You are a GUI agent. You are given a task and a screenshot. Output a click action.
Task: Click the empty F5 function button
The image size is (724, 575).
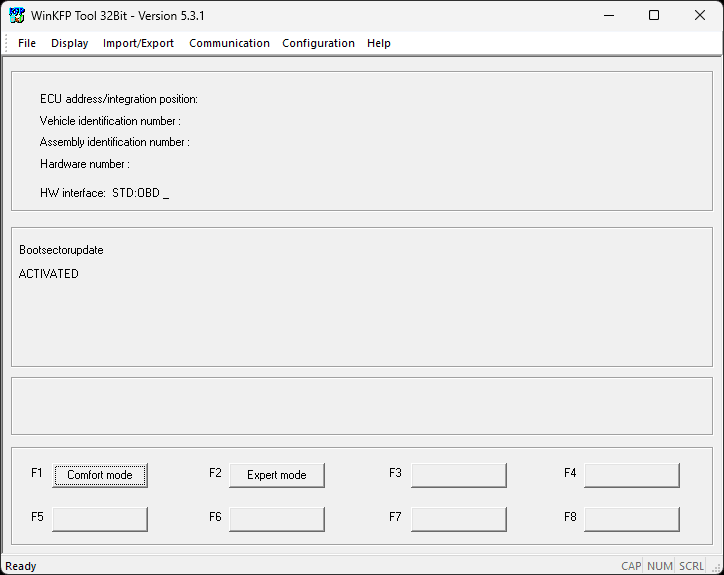point(100,519)
